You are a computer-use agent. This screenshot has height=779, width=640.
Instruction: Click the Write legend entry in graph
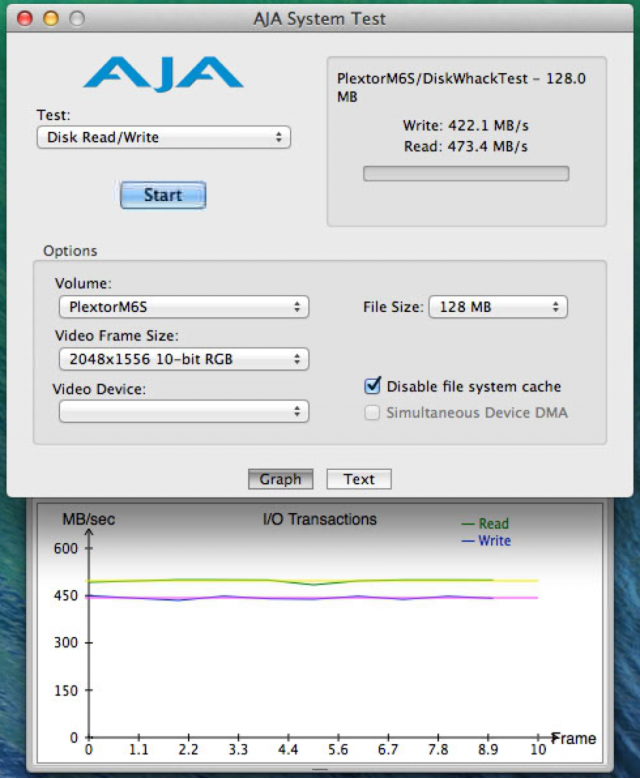486,541
